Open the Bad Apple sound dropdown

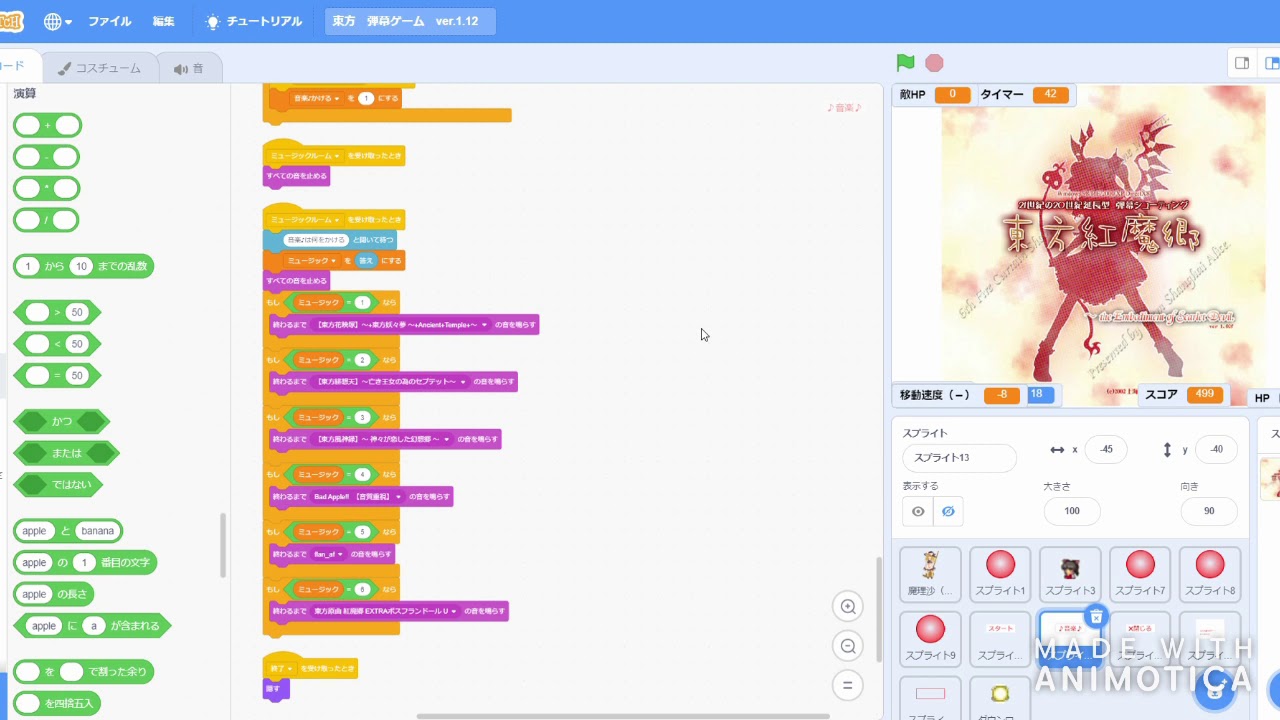click(399, 496)
